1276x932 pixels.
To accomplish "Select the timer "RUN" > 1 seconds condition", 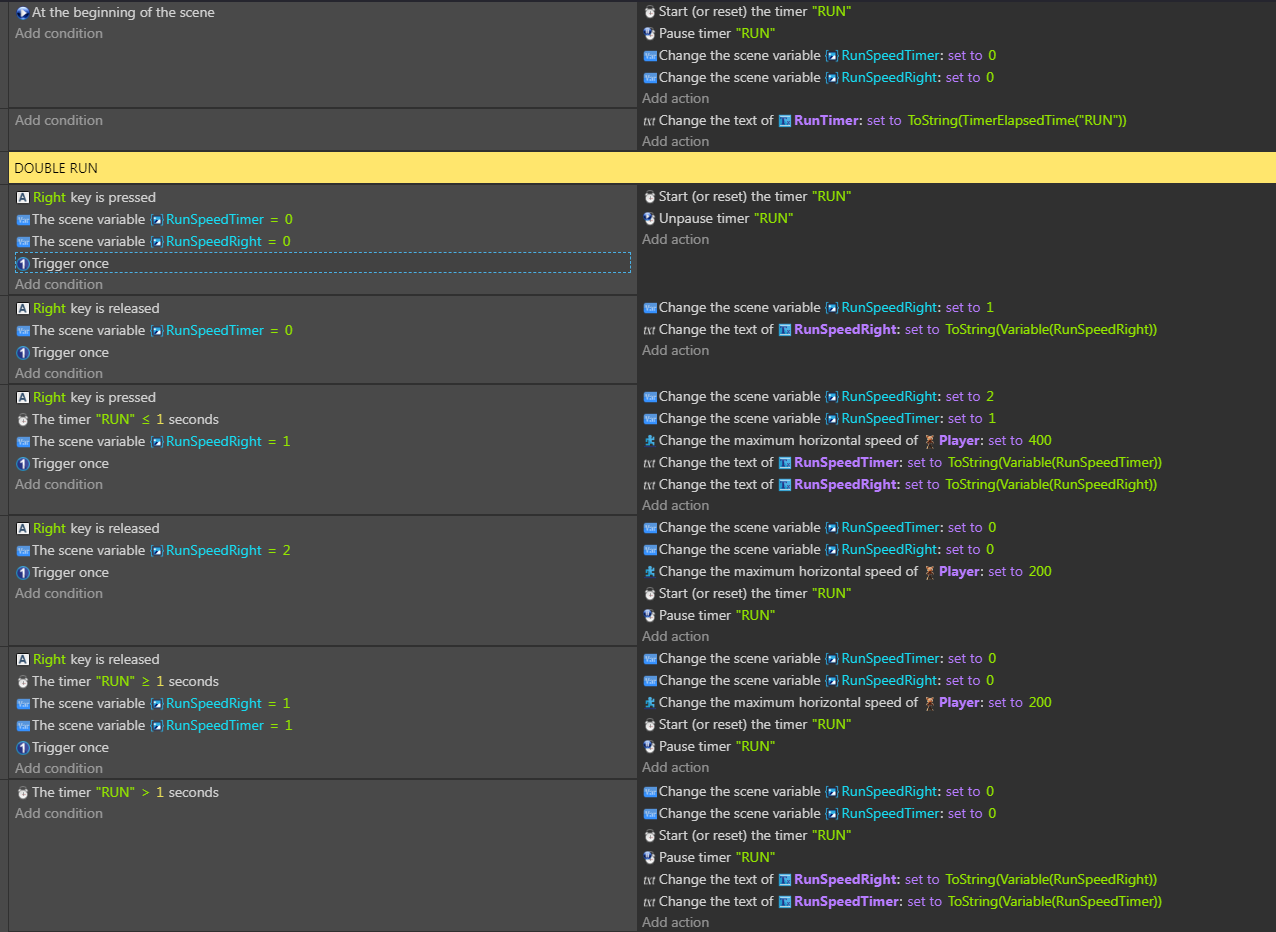I will click(125, 792).
